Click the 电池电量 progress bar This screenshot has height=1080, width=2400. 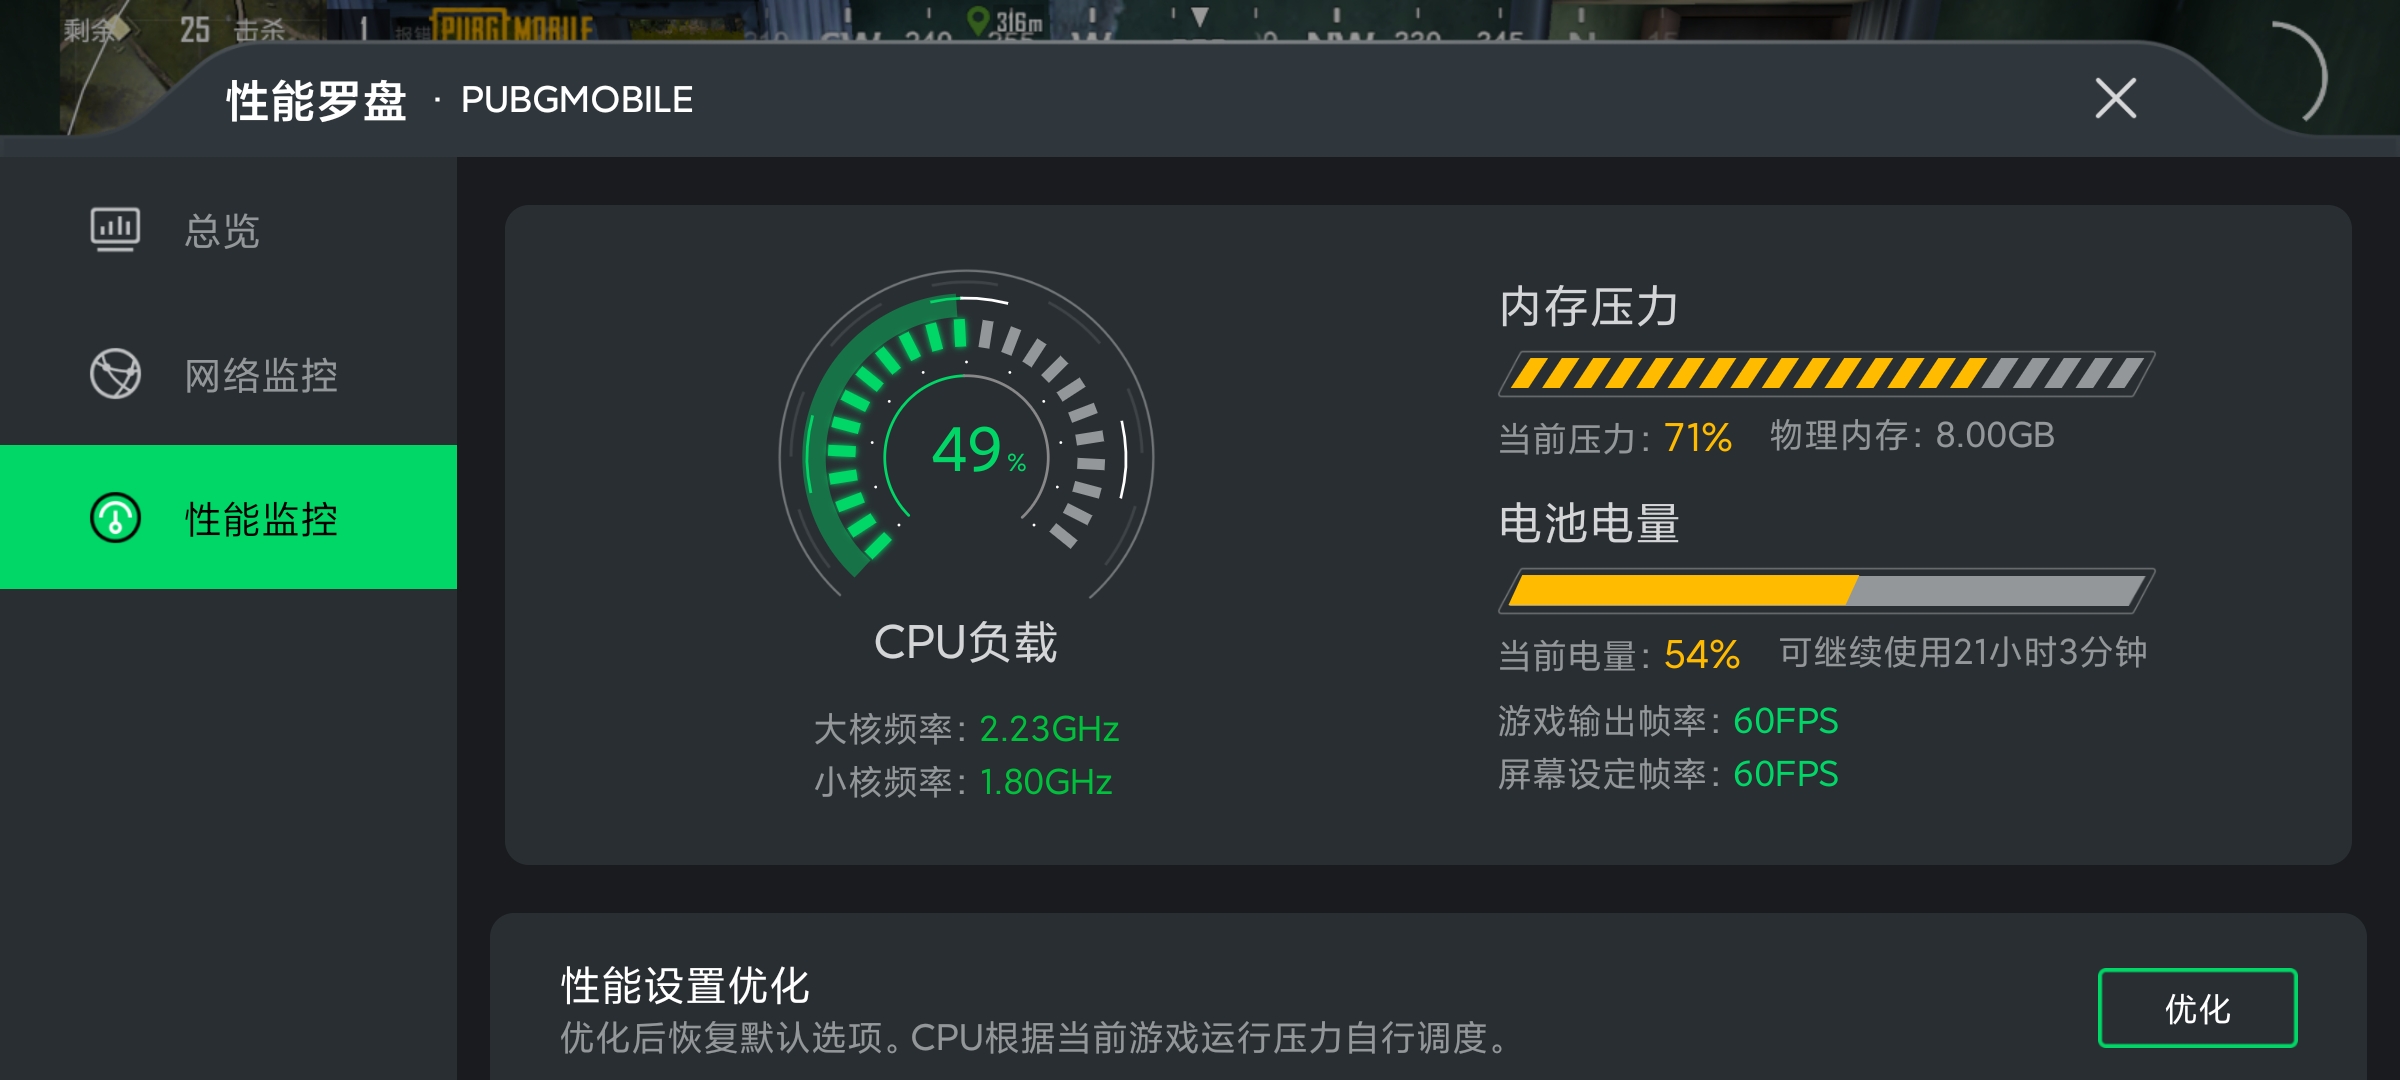coord(1825,590)
